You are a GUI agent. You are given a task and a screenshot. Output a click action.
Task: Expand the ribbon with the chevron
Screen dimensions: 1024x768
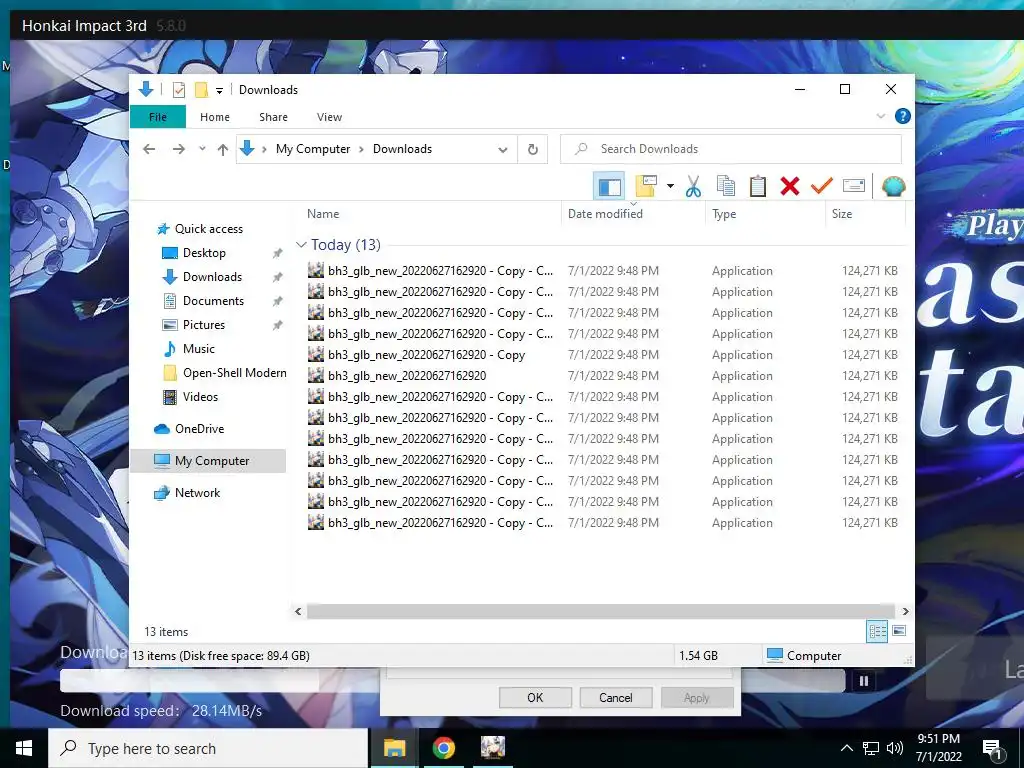[x=880, y=116]
